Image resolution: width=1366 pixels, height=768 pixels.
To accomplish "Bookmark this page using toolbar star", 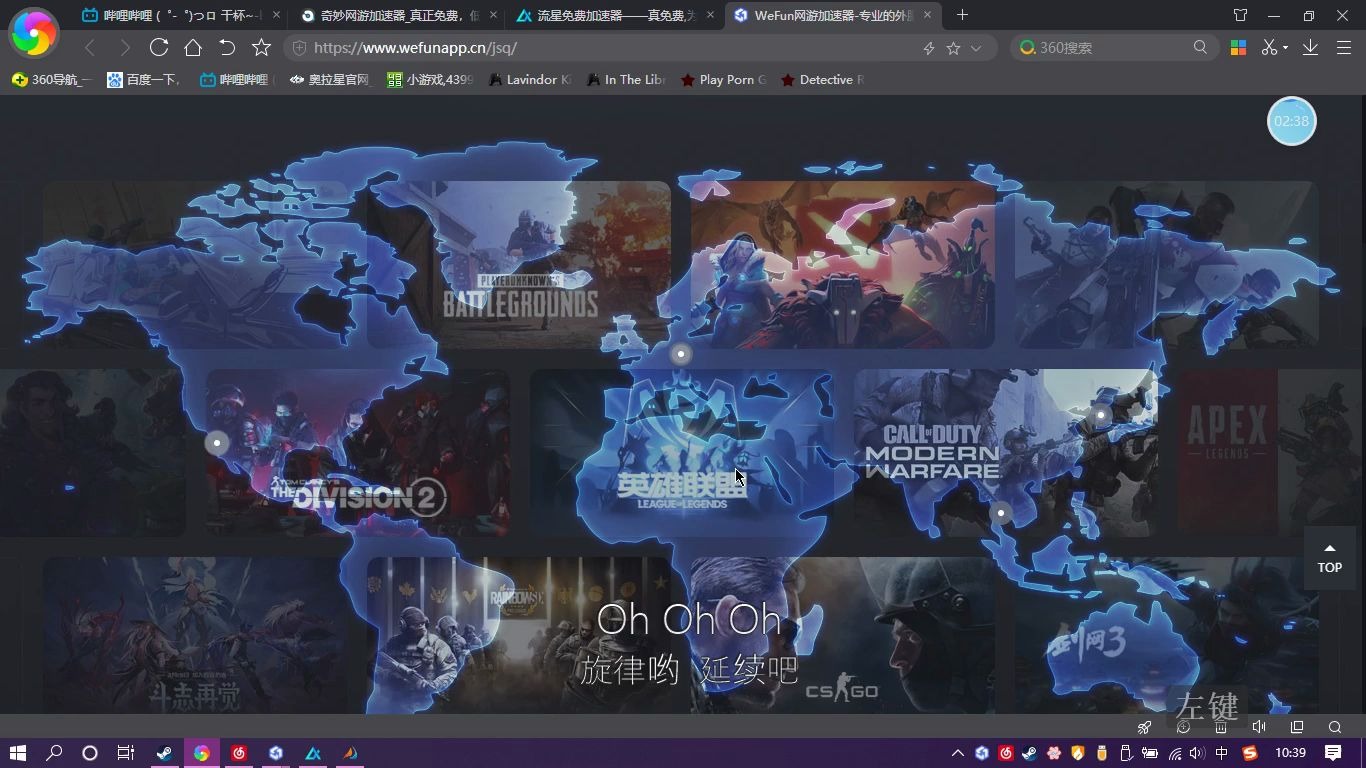I will tap(261, 47).
